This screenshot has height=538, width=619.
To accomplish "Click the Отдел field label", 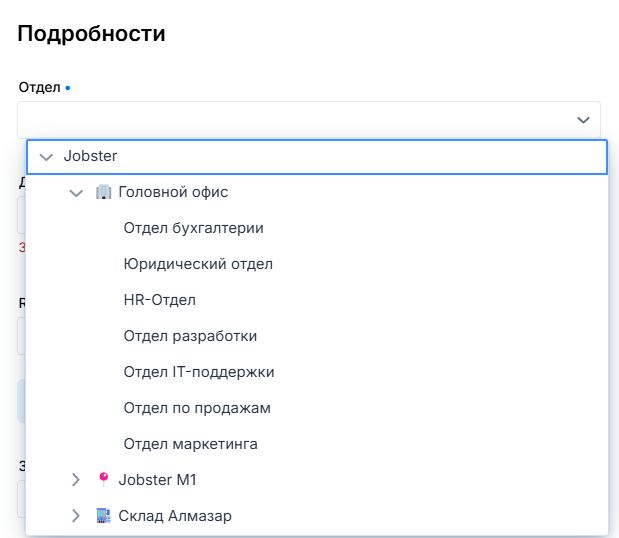I will [x=39, y=87].
